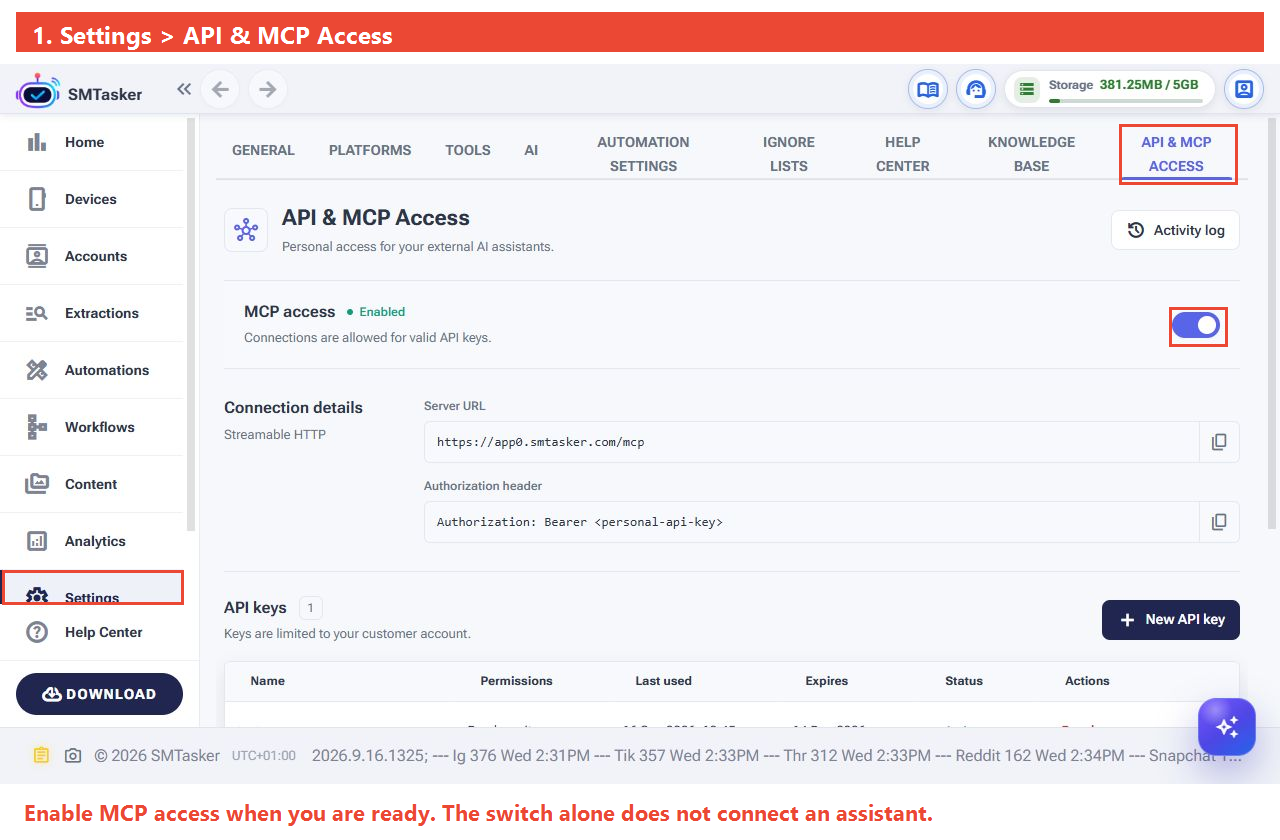Click the UTC+01:00 timezone label
Screen dimensions: 1280x840
click(264, 756)
